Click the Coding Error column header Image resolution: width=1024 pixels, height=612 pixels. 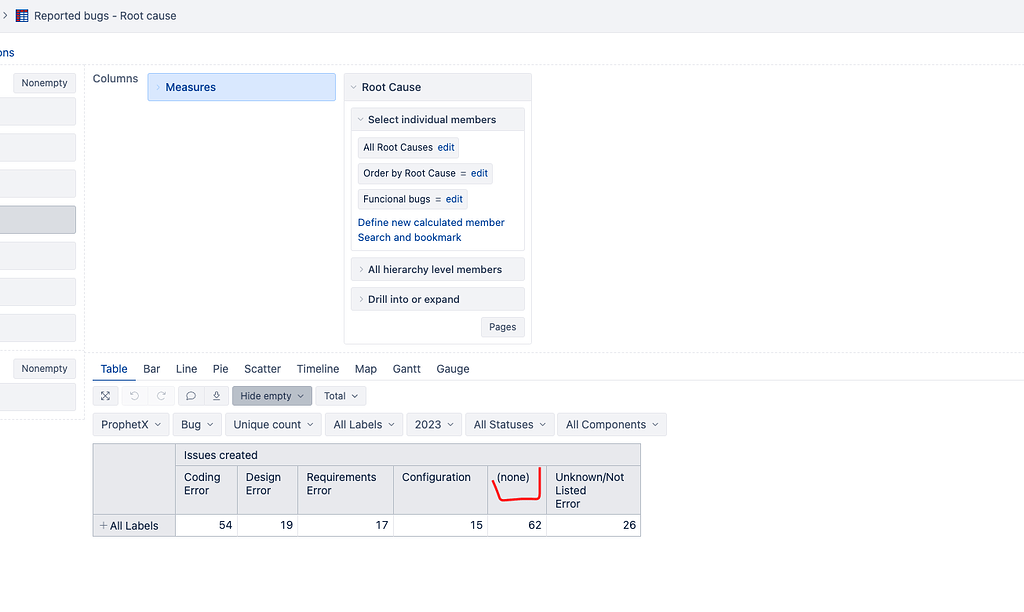point(203,484)
